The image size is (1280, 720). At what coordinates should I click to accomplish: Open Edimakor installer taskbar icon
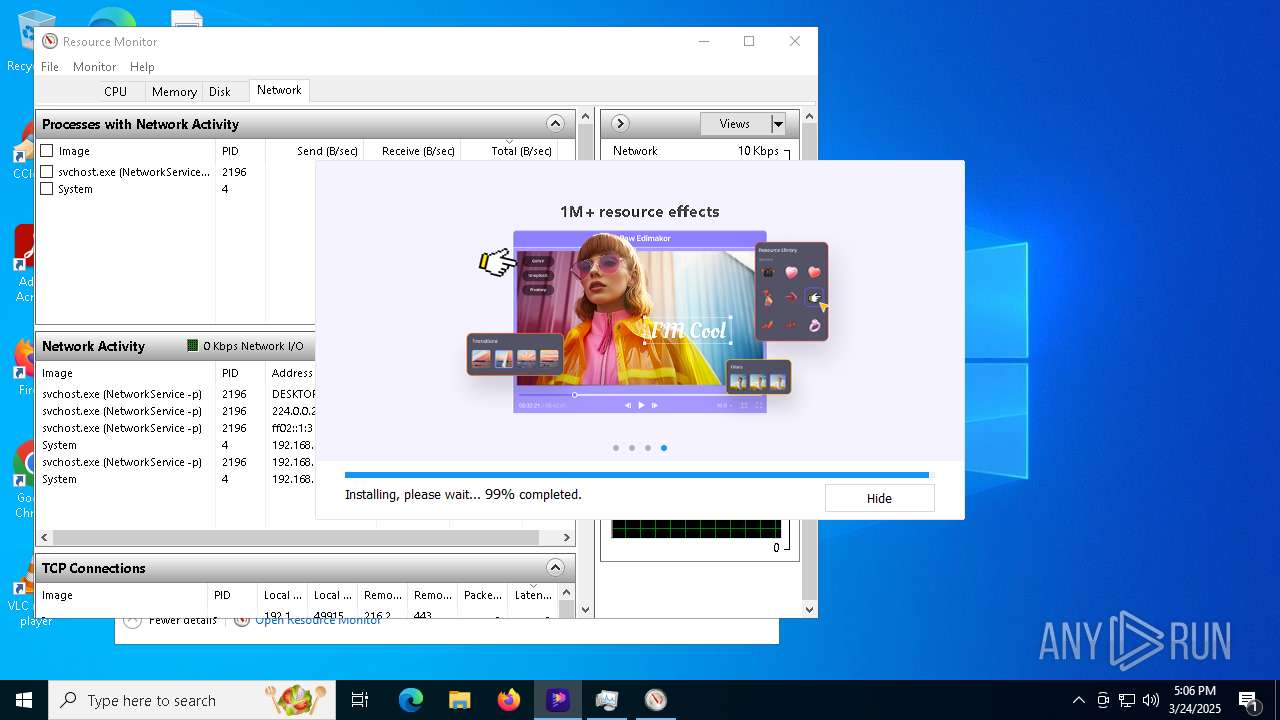pyautogui.click(x=557, y=700)
